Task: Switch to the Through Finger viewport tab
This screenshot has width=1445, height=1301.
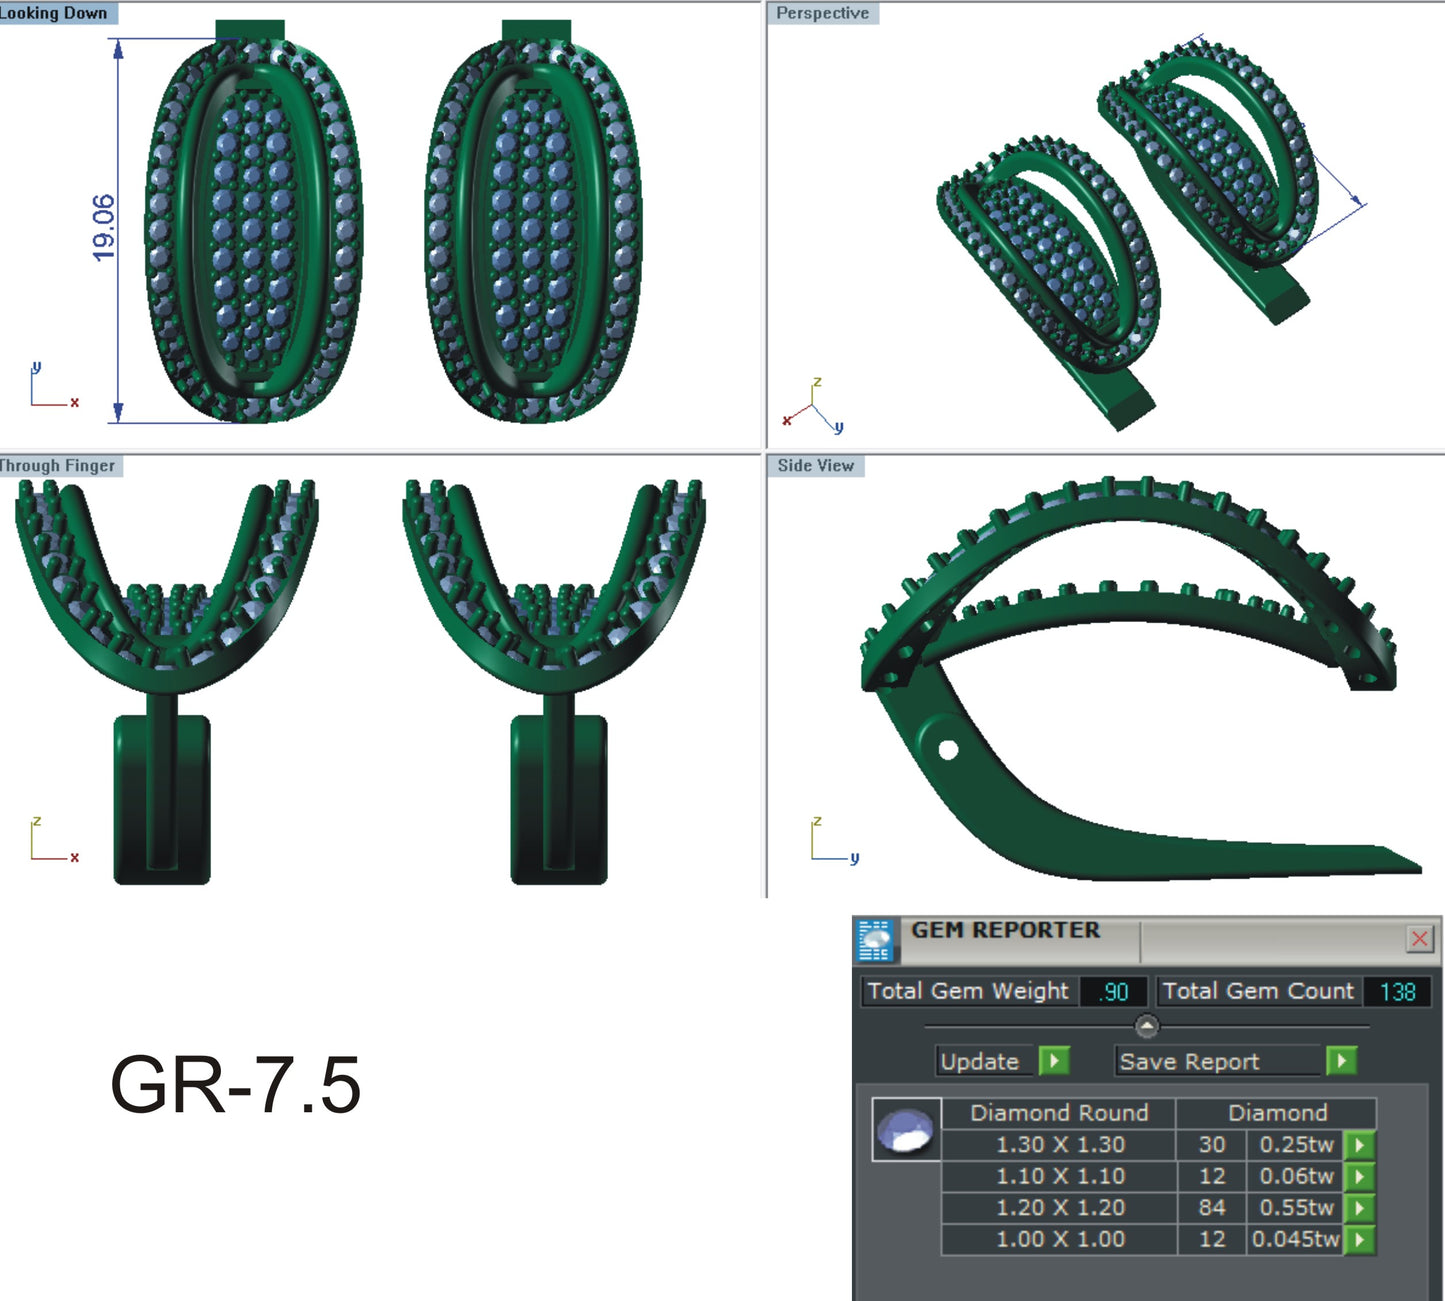Action: (57, 465)
